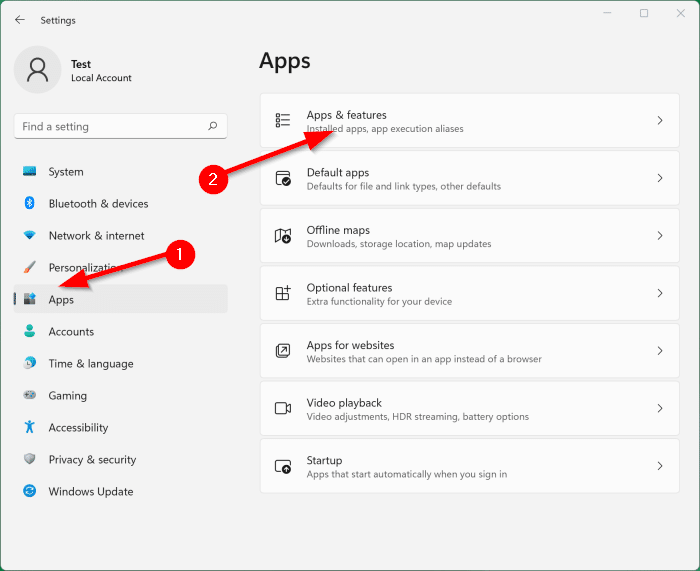The width and height of the screenshot is (700, 571).
Task: Select the Personalization paintbrush icon
Action: (29, 267)
